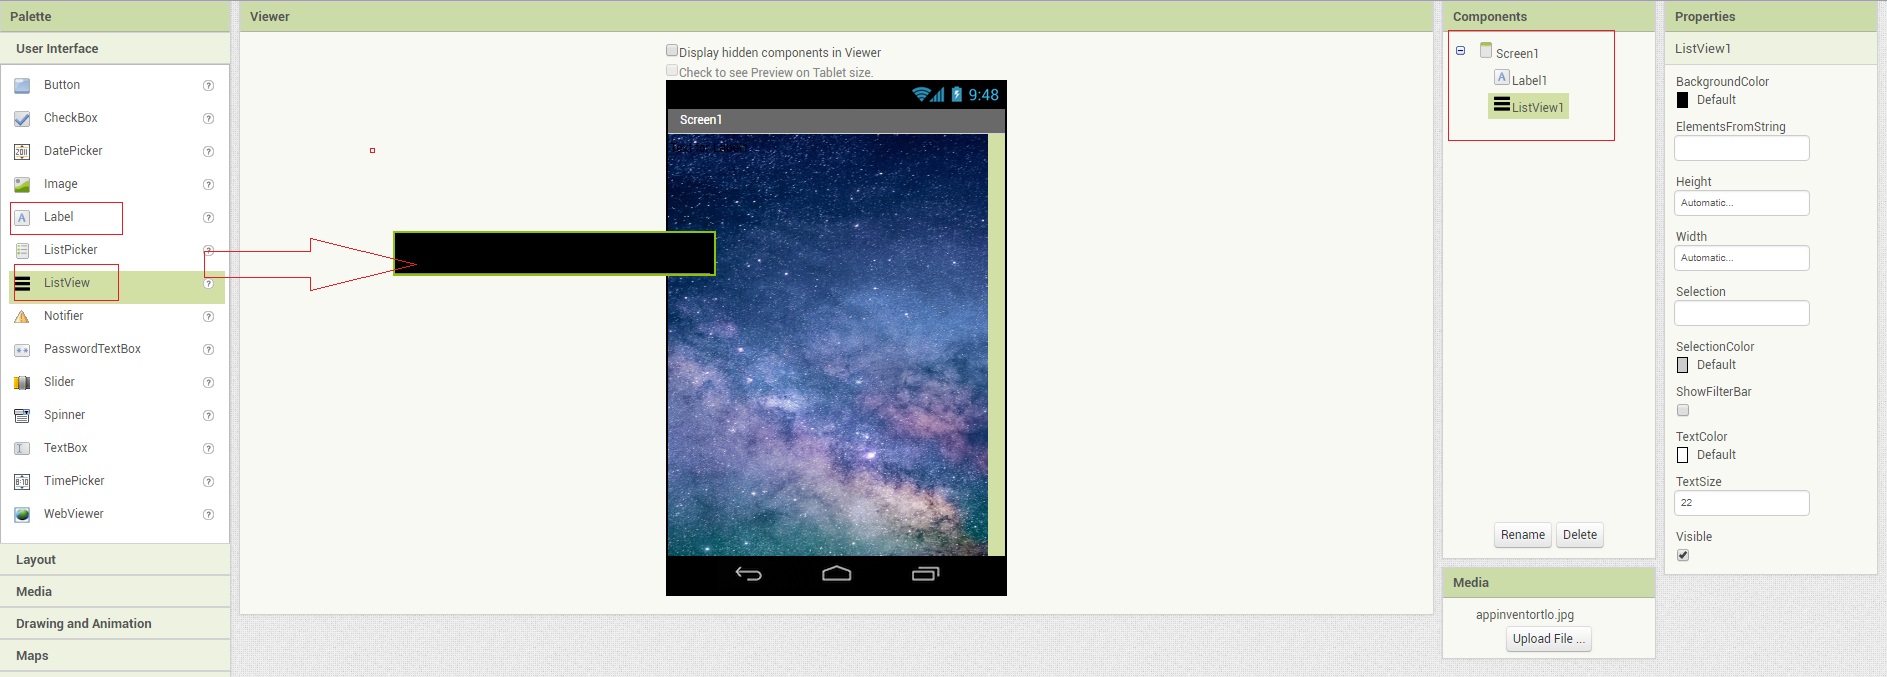The image size is (1887, 677).
Task: Click the Android back navigation icon
Action: [x=748, y=574]
